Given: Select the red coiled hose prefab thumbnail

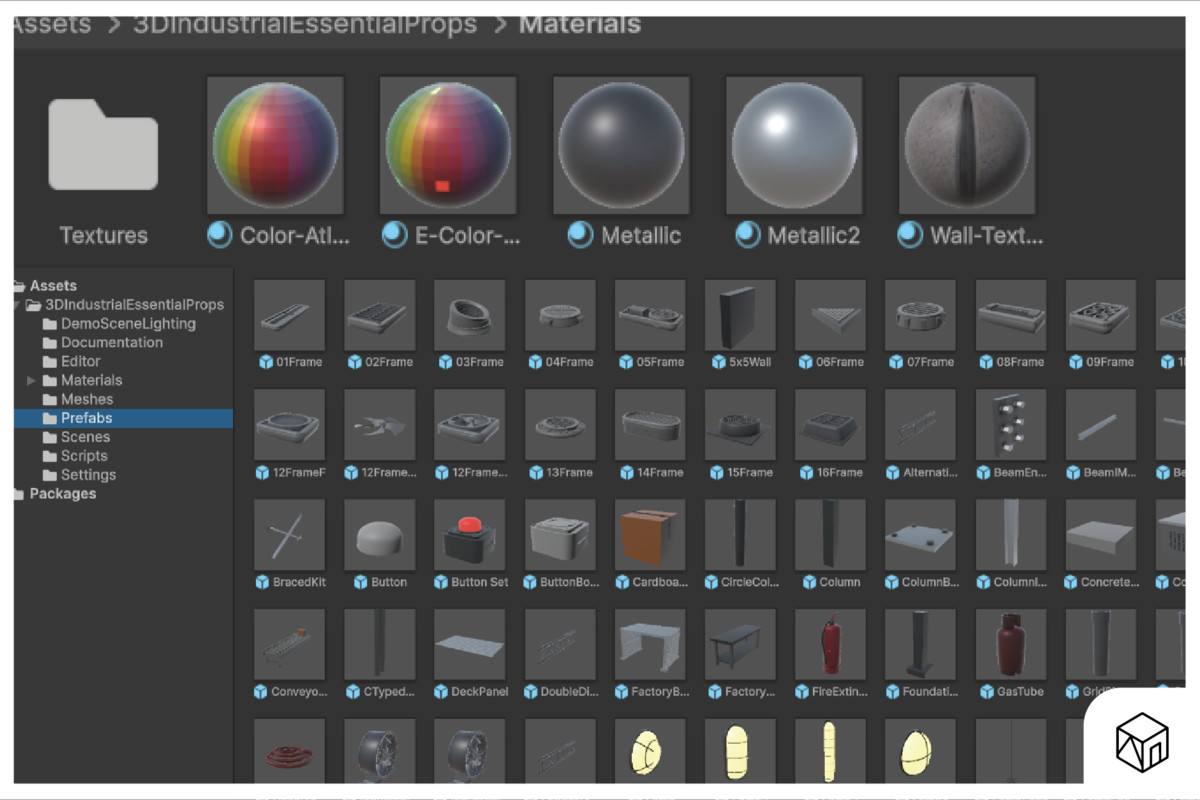Looking at the screenshot, I should click(x=290, y=752).
